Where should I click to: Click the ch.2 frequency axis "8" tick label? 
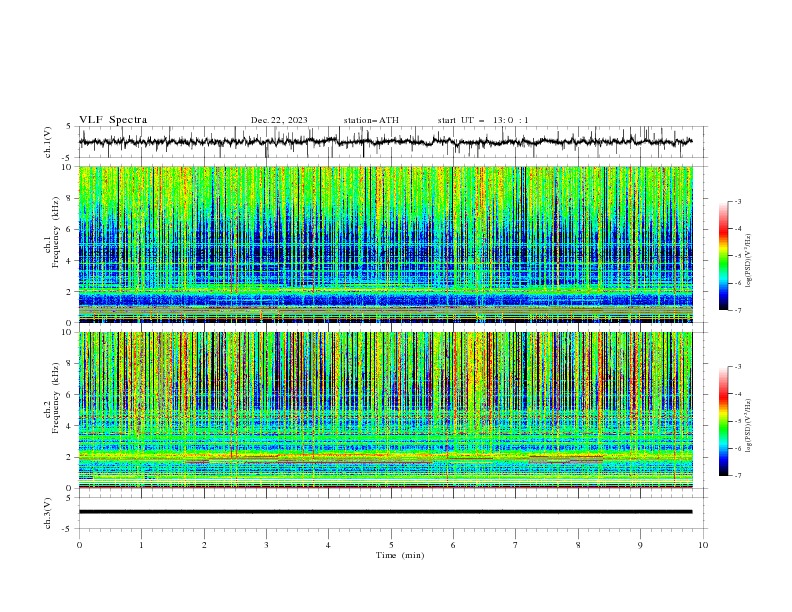coord(71,364)
